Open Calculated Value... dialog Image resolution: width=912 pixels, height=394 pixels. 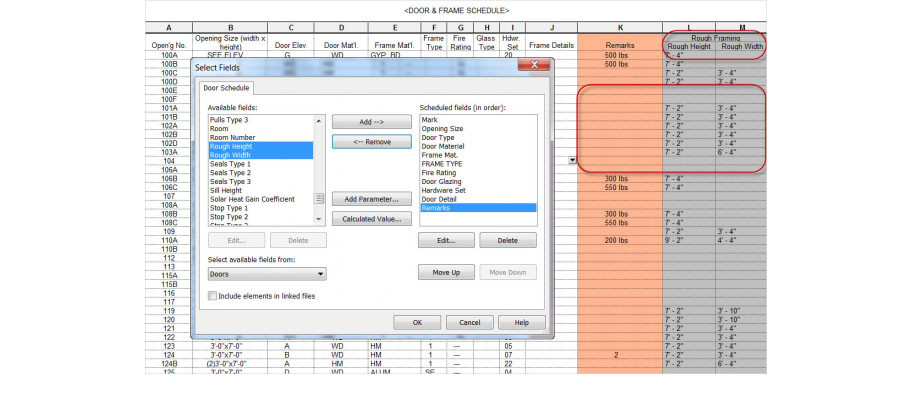372,219
